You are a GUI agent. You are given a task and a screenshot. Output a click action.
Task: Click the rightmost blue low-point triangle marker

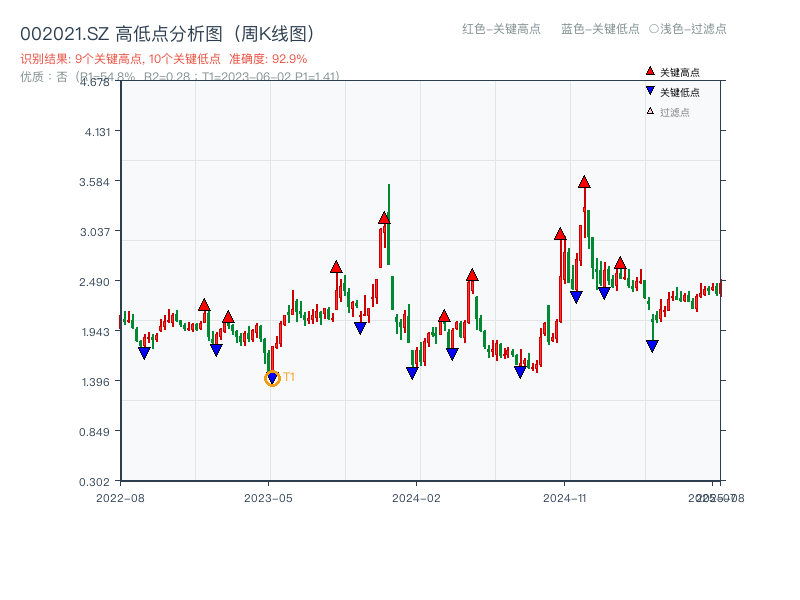(652, 345)
